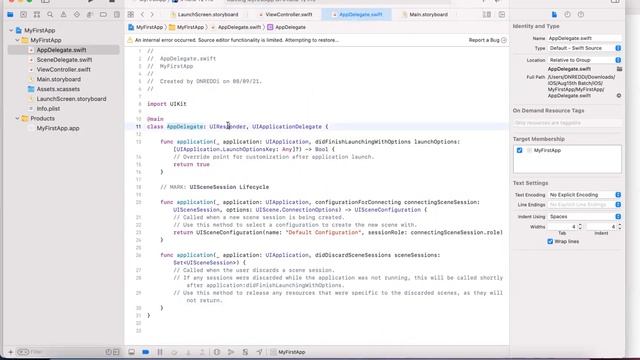Click the Report a Bug button

[x=487, y=40]
